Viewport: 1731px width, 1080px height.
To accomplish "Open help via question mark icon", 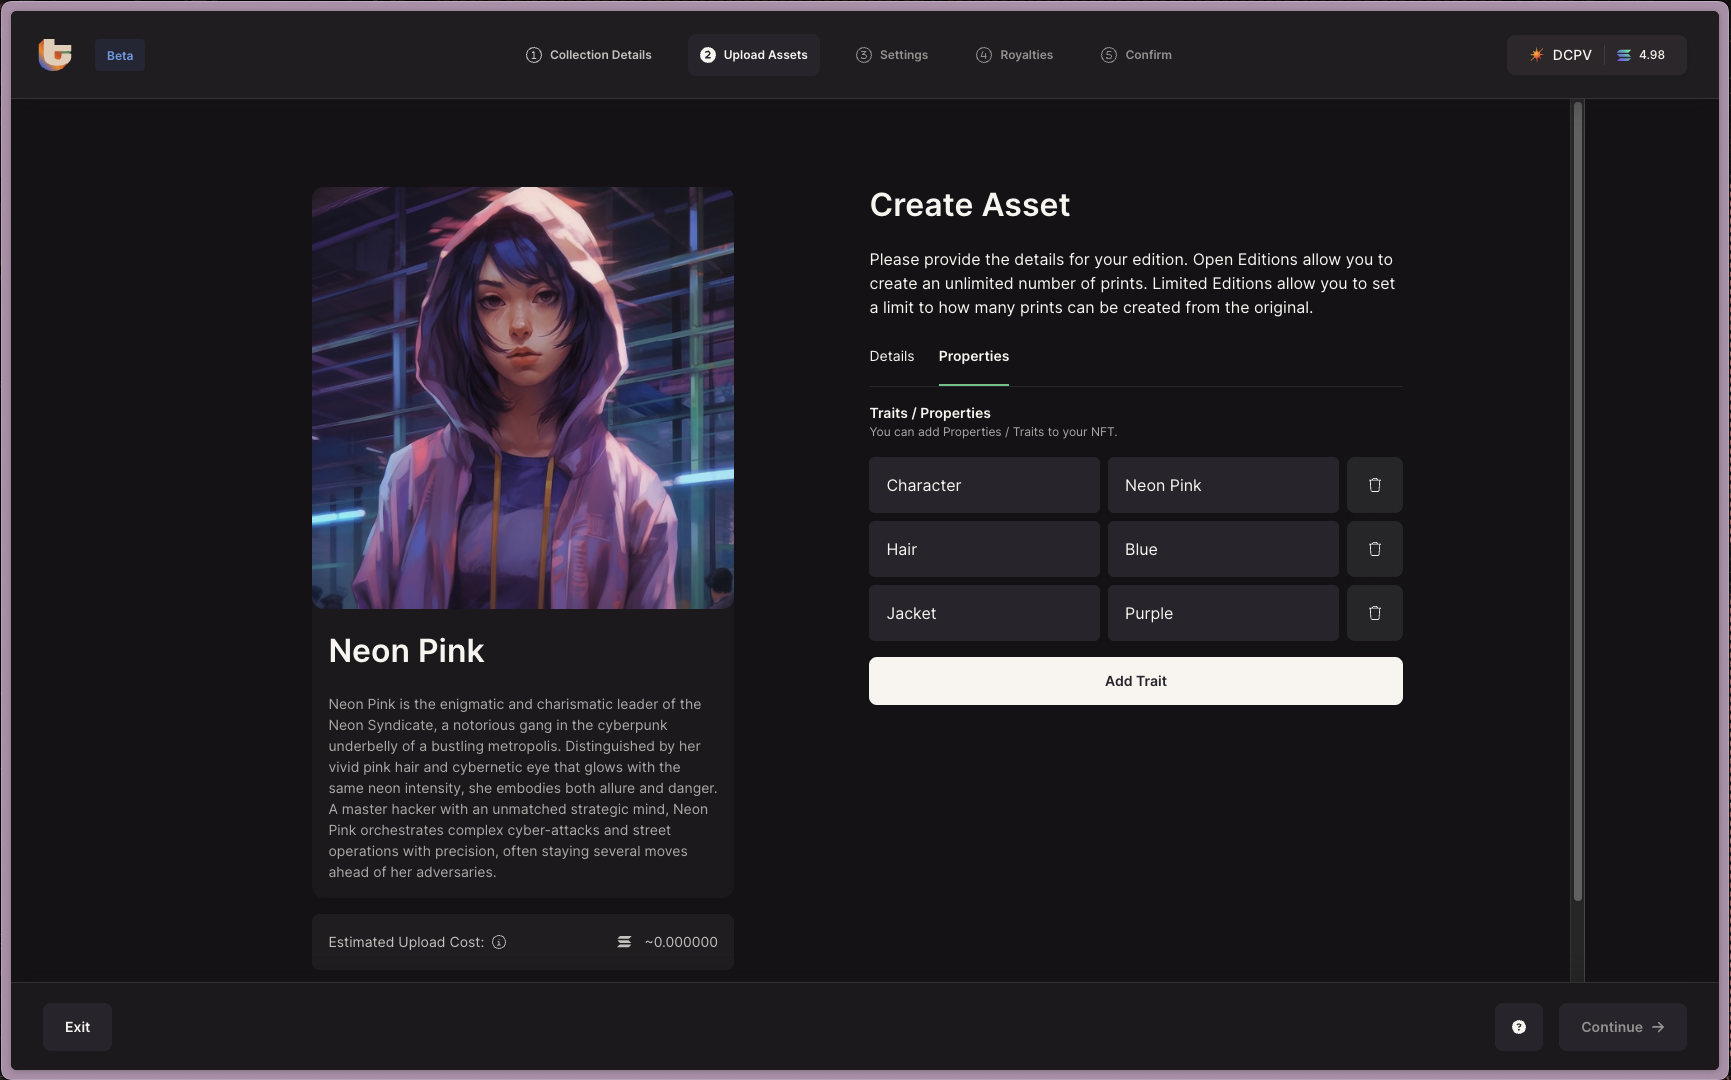I will (x=1518, y=1027).
